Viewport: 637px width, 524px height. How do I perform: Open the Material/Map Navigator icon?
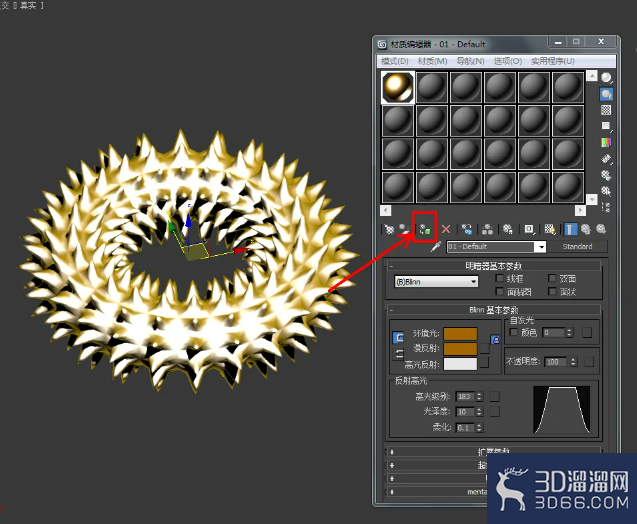coord(606,208)
